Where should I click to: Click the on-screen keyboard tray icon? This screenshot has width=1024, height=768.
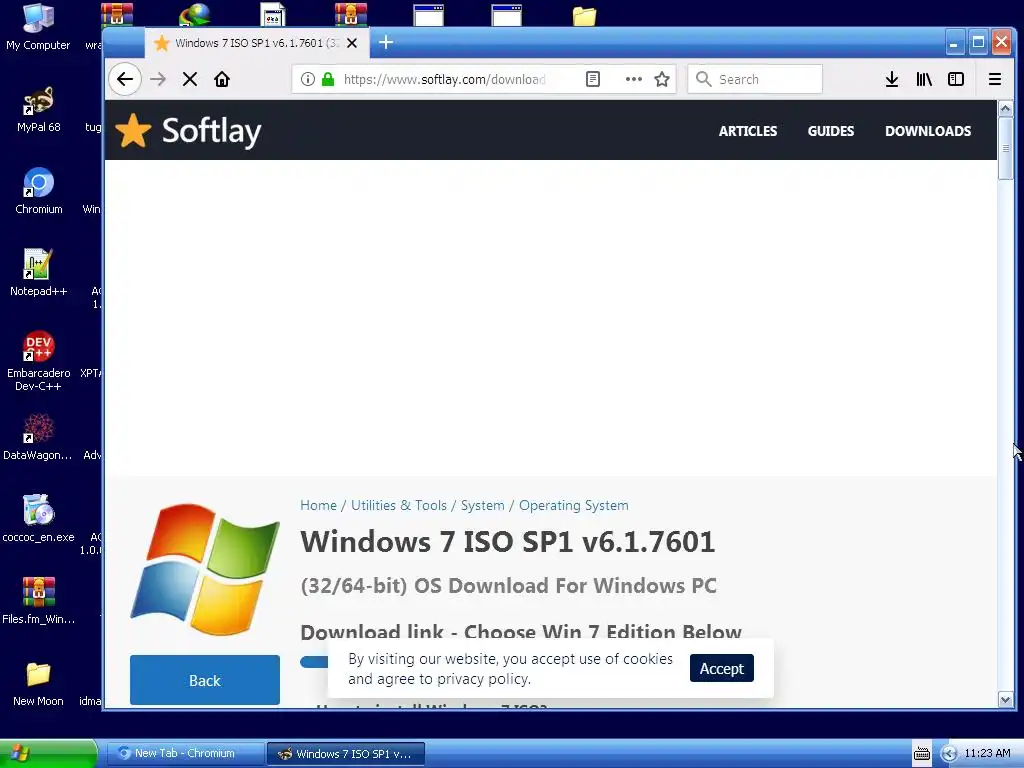[x=921, y=754]
